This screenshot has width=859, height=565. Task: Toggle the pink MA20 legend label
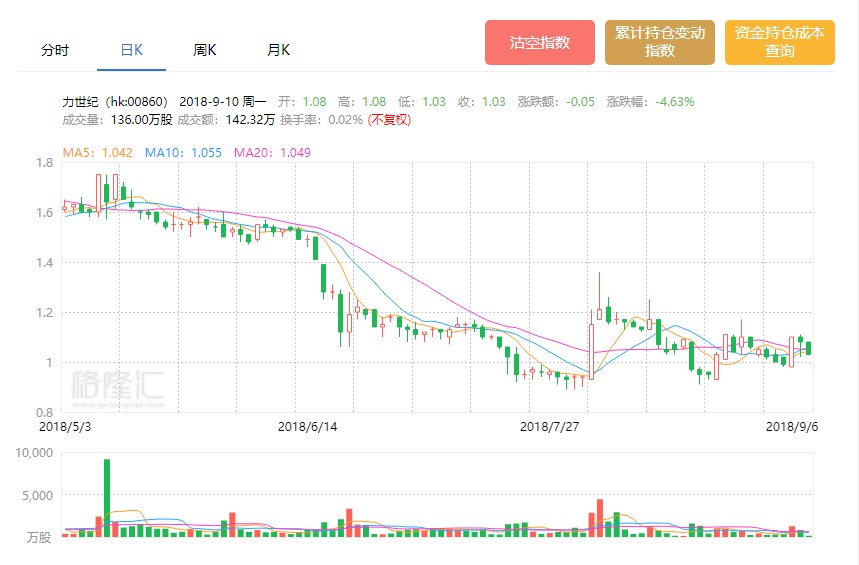pos(272,153)
